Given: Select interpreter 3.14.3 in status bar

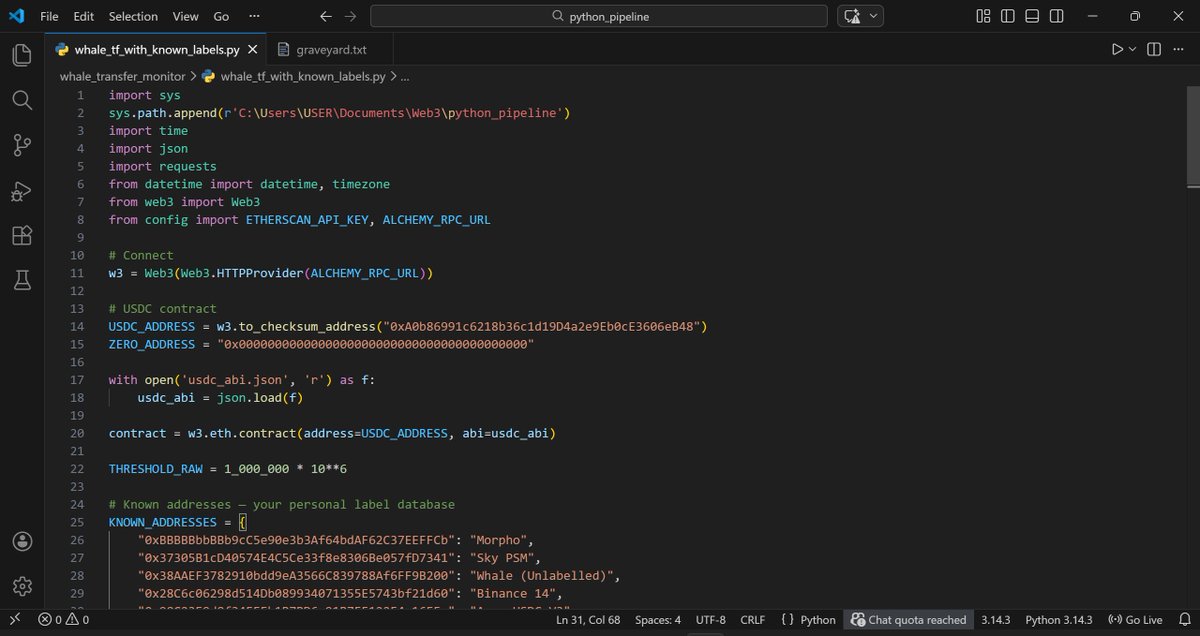Looking at the screenshot, I should (x=997, y=620).
